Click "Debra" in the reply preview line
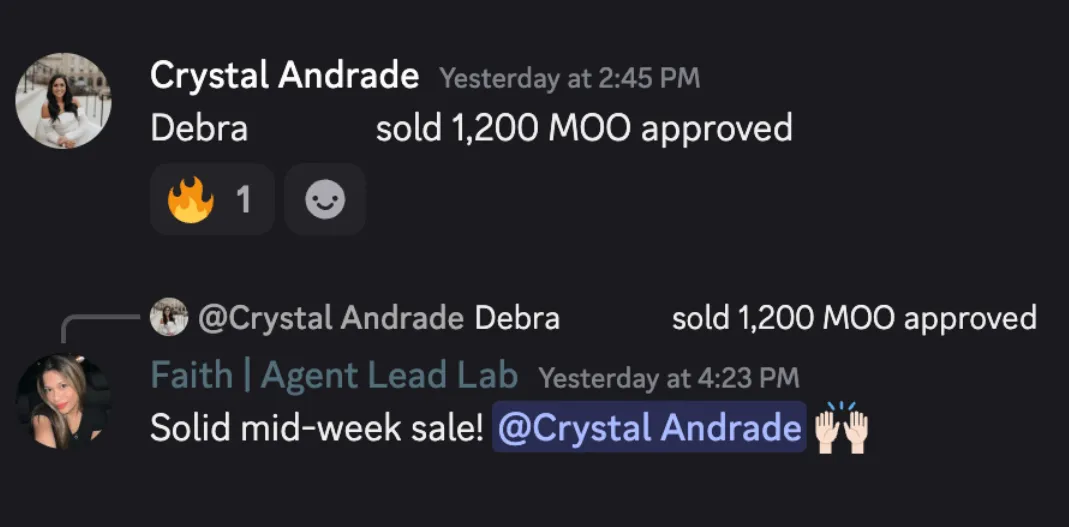1069x527 pixels. point(516,319)
